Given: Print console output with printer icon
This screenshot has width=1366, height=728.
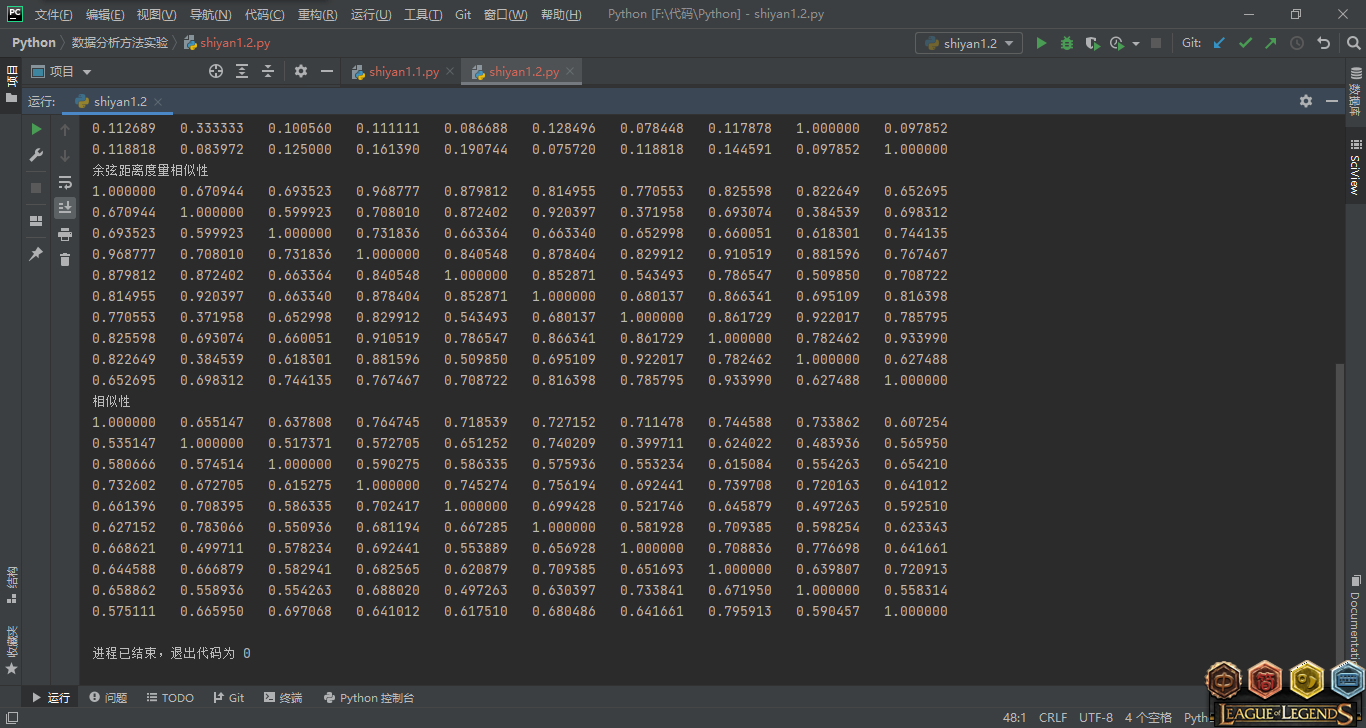Looking at the screenshot, I should click(x=65, y=234).
